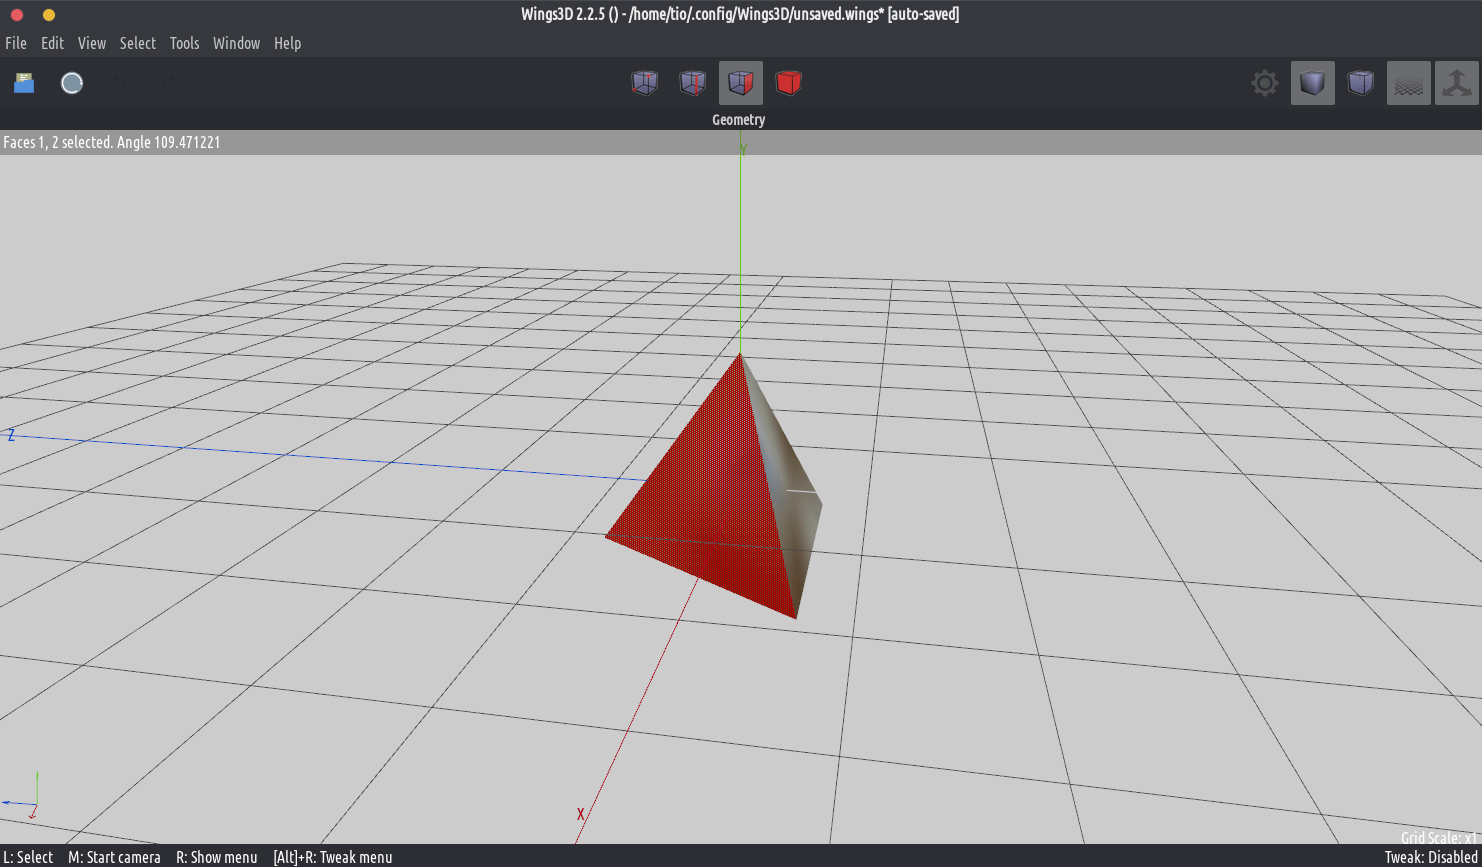Switch to vertex selection mode cube

pos(645,83)
